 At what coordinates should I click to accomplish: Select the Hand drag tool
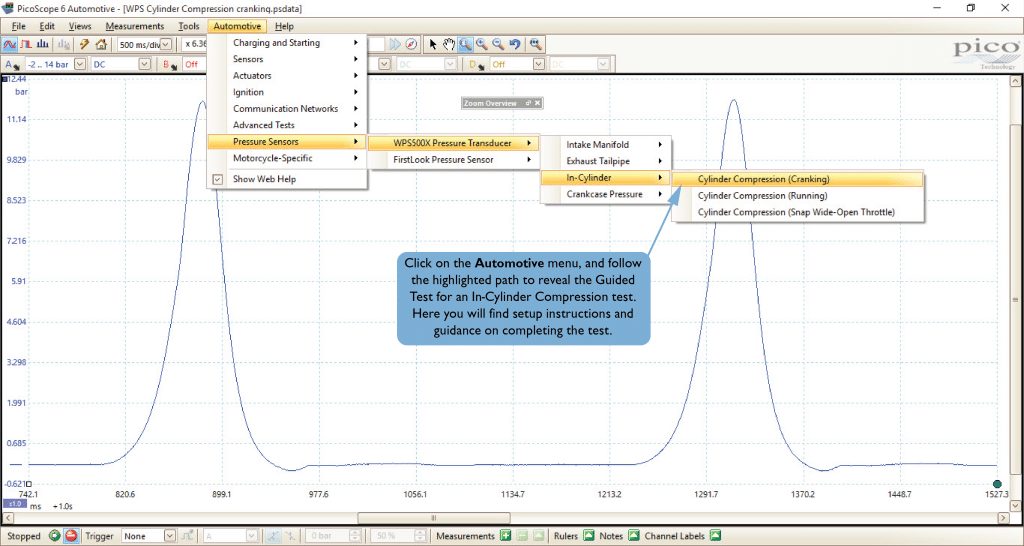click(449, 44)
